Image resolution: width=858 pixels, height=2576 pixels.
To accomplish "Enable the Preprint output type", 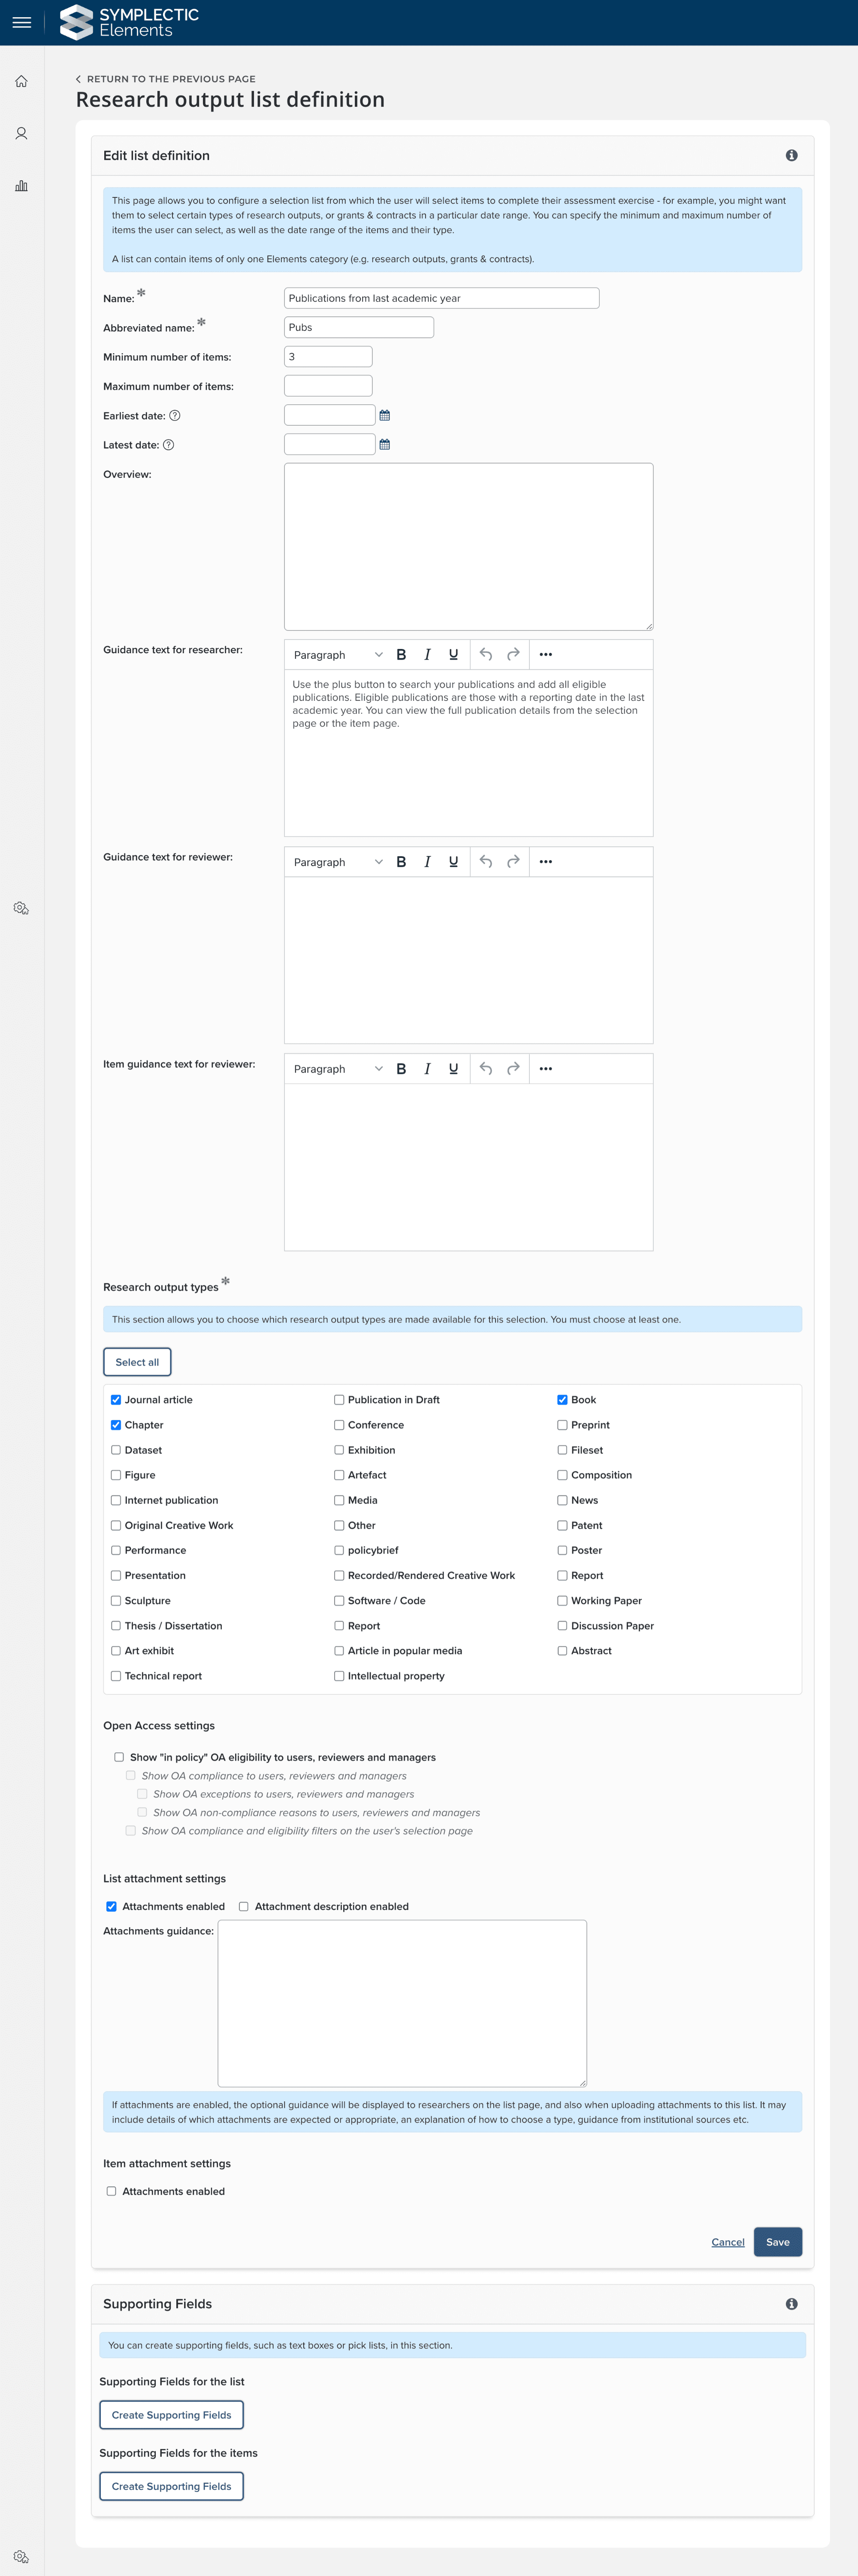I will point(562,1425).
